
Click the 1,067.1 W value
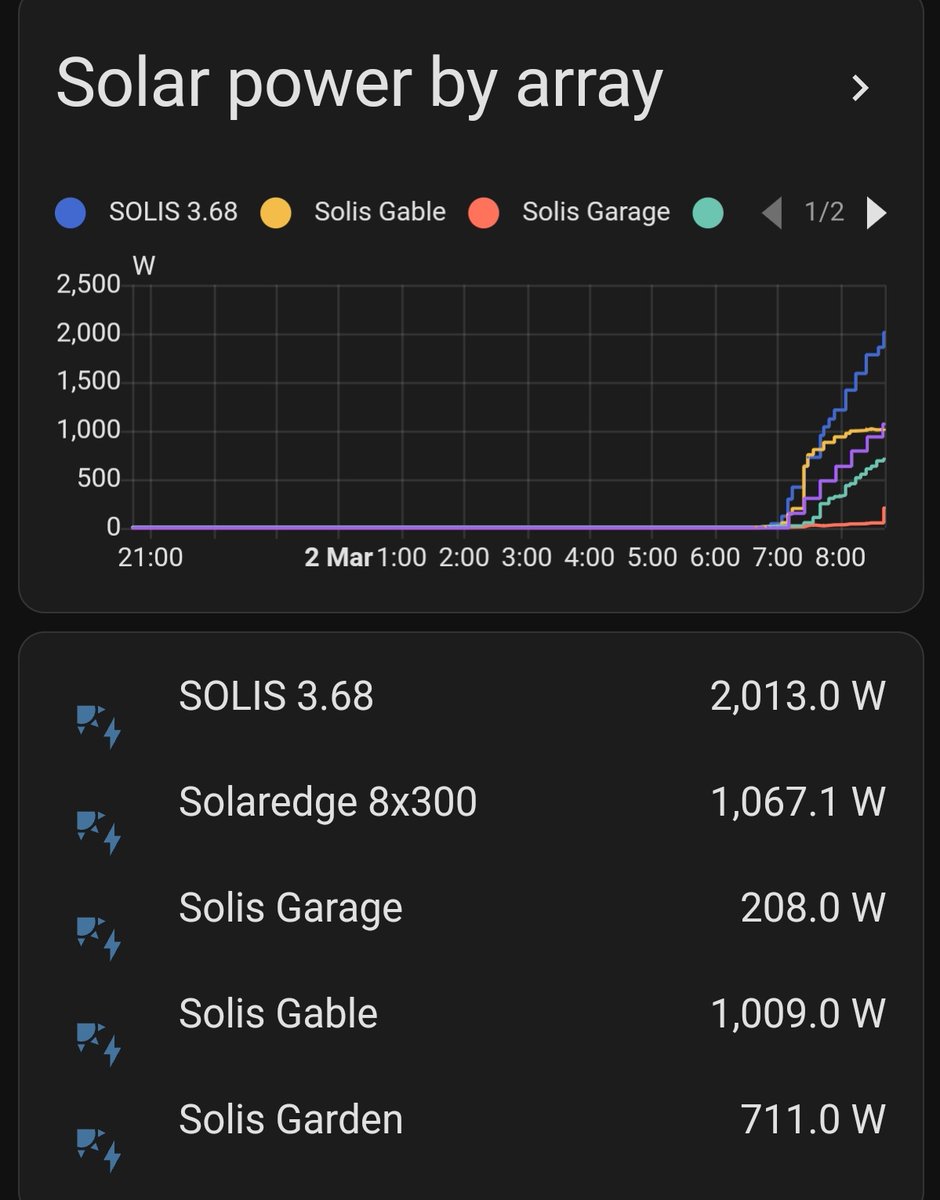coord(798,802)
